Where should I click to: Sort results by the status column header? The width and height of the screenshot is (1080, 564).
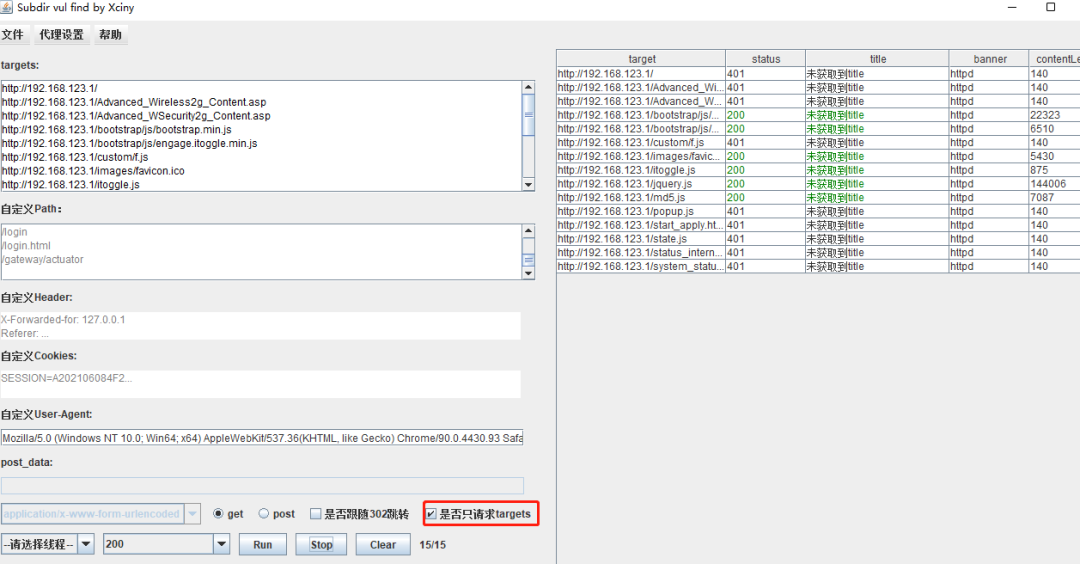click(765, 59)
